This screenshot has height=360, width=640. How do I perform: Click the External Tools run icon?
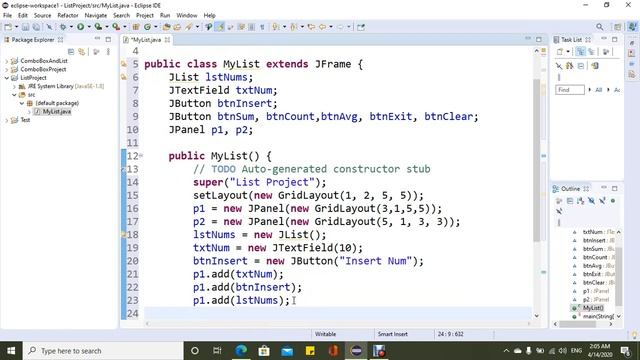(116, 27)
